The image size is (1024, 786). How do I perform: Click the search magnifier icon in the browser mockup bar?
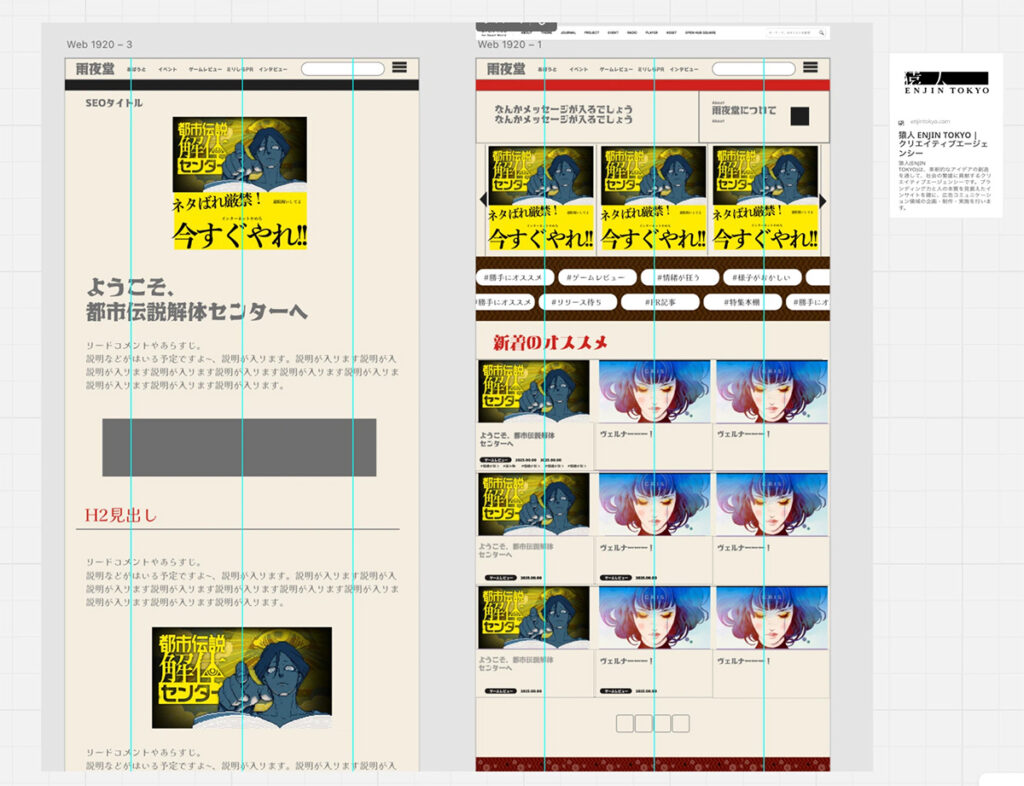820,31
